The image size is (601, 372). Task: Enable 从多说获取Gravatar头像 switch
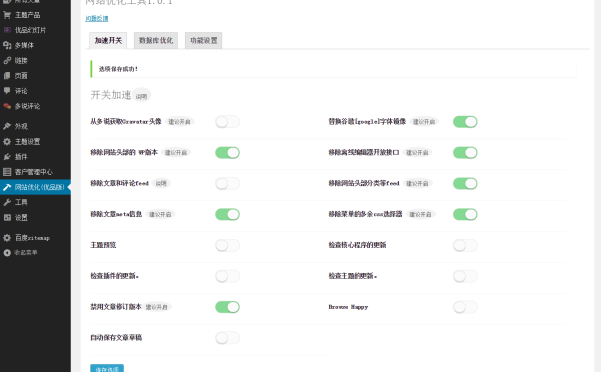click(227, 122)
